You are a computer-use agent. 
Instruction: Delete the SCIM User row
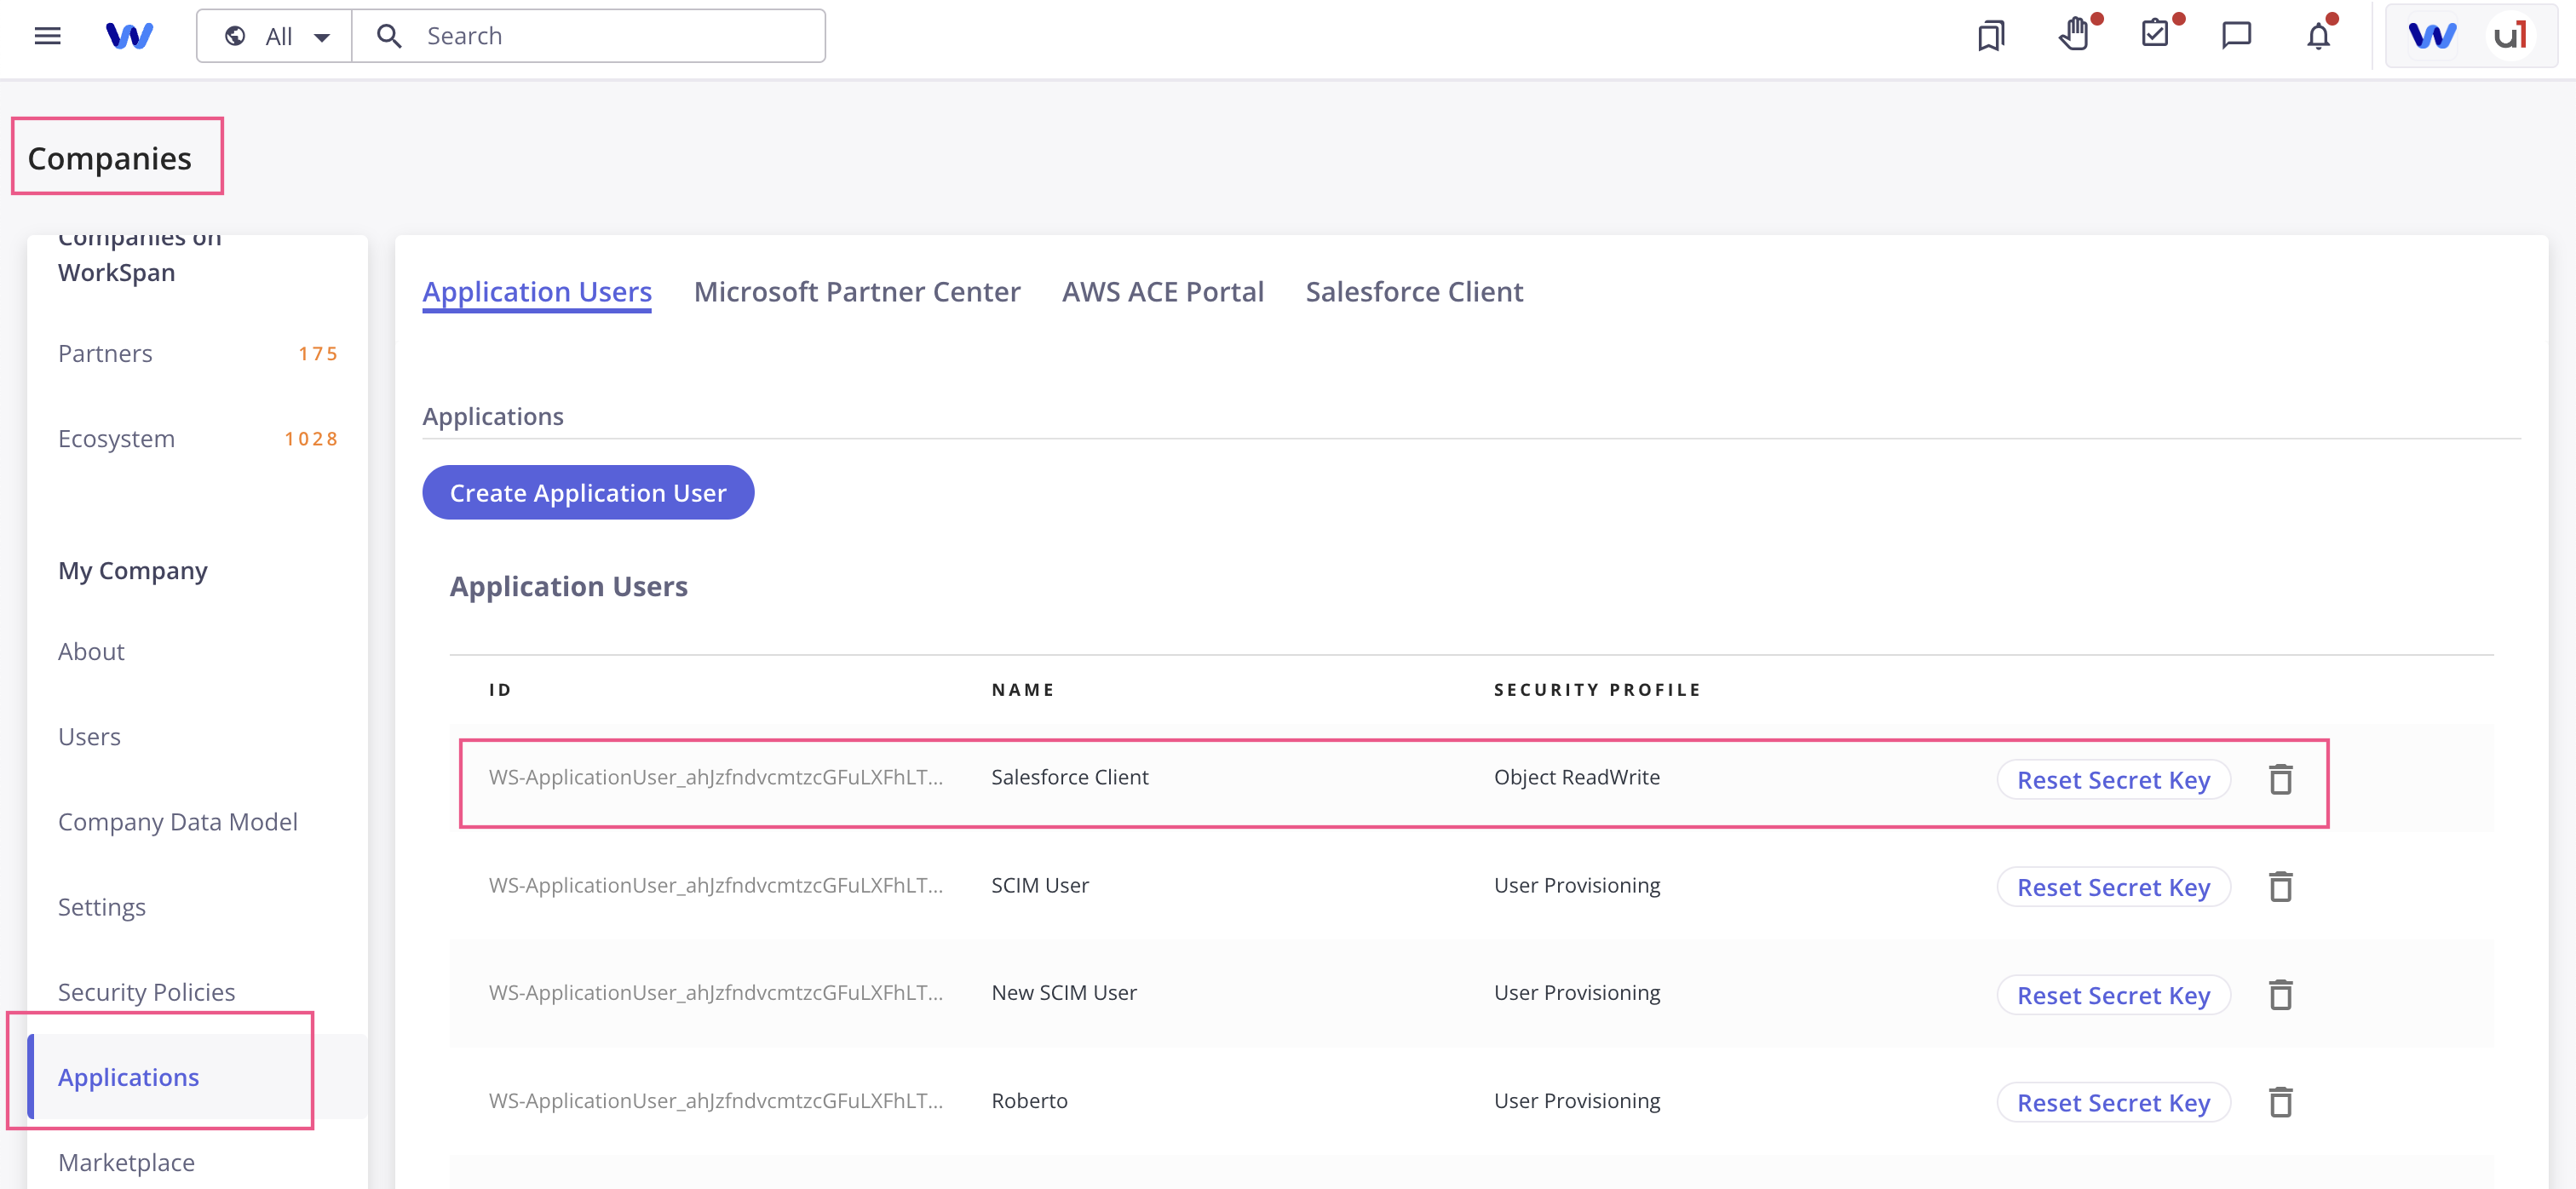tap(2281, 887)
